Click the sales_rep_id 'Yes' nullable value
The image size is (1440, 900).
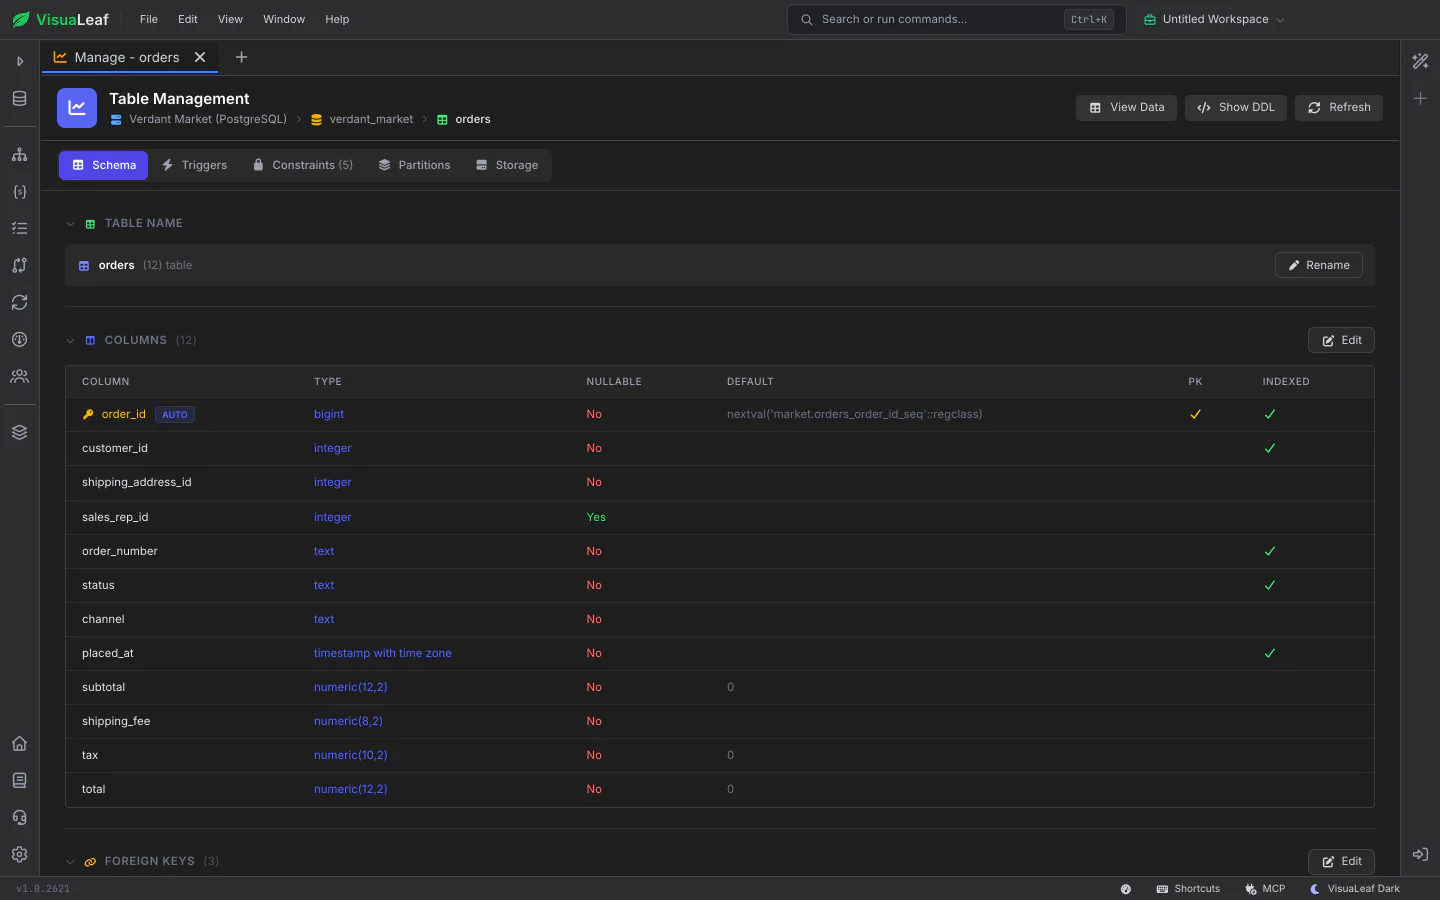pyautogui.click(x=596, y=518)
